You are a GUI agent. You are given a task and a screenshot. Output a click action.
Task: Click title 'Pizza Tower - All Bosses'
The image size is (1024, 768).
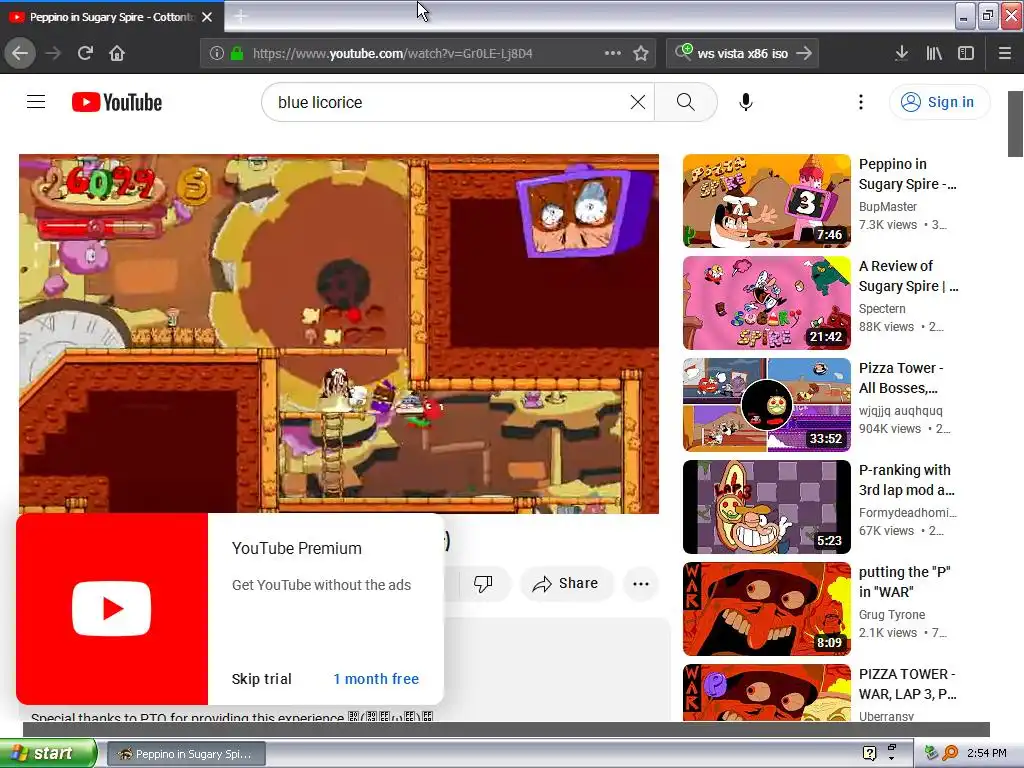tap(901, 378)
